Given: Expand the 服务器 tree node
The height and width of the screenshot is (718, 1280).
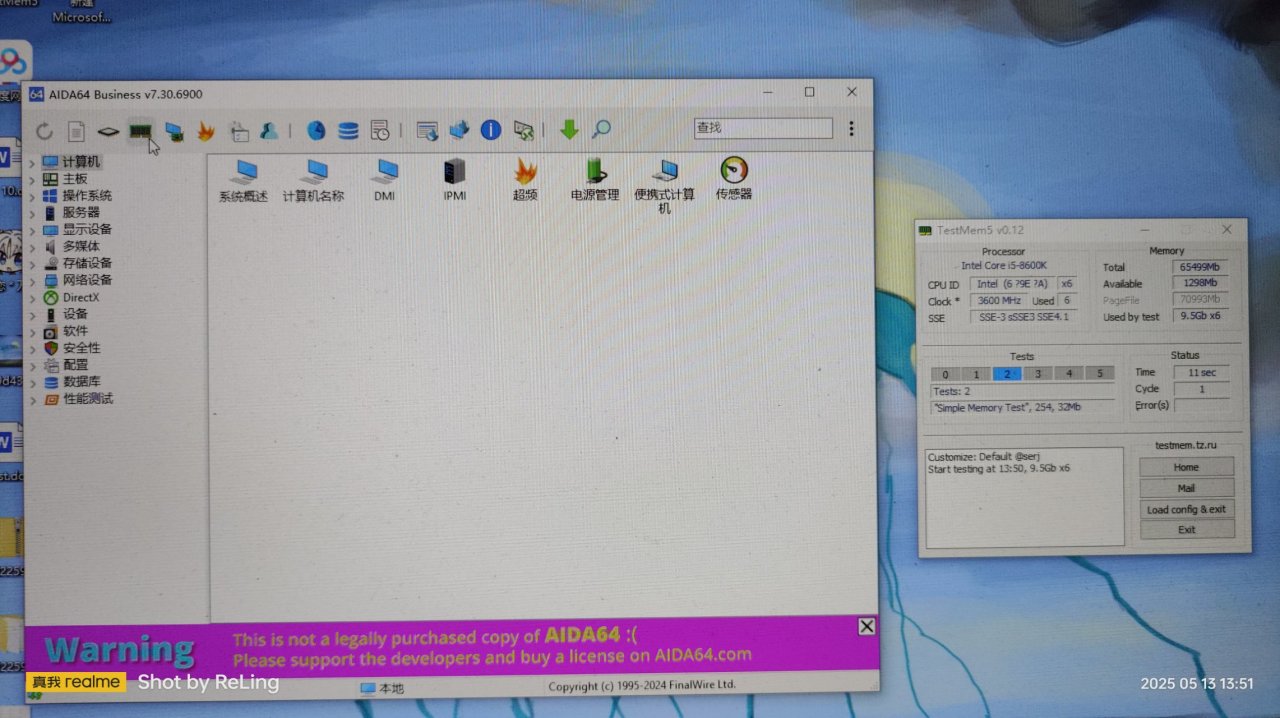Looking at the screenshot, I should point(33,213).
